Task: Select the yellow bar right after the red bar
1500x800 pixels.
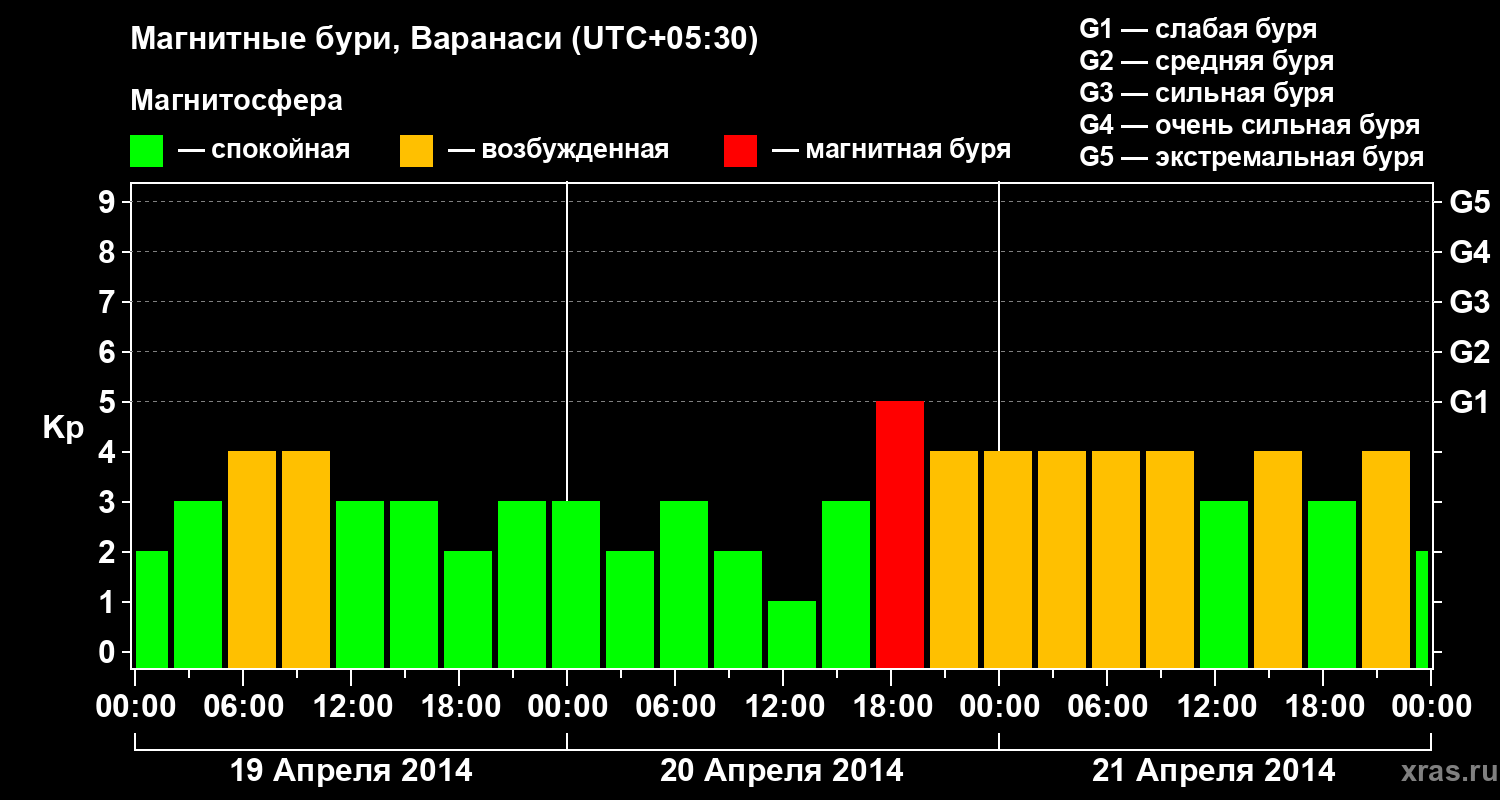Action: coord(954,559)
